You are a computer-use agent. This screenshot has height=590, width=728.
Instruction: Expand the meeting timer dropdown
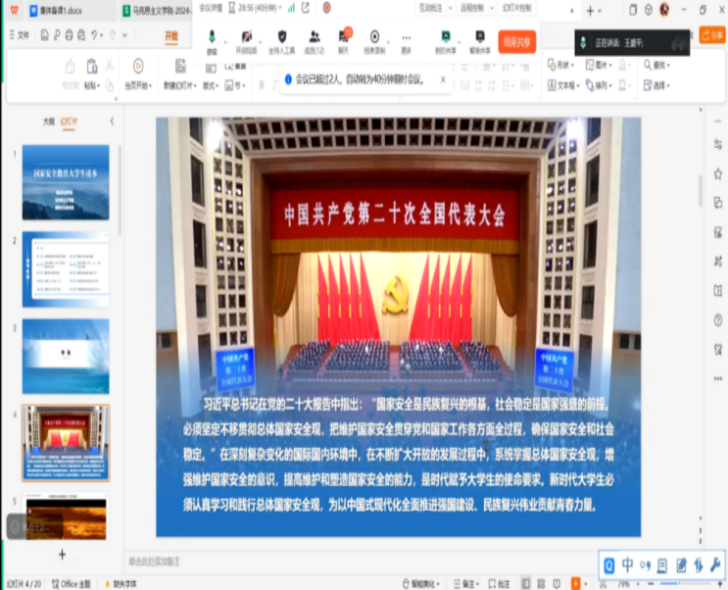tap(280, 8)
